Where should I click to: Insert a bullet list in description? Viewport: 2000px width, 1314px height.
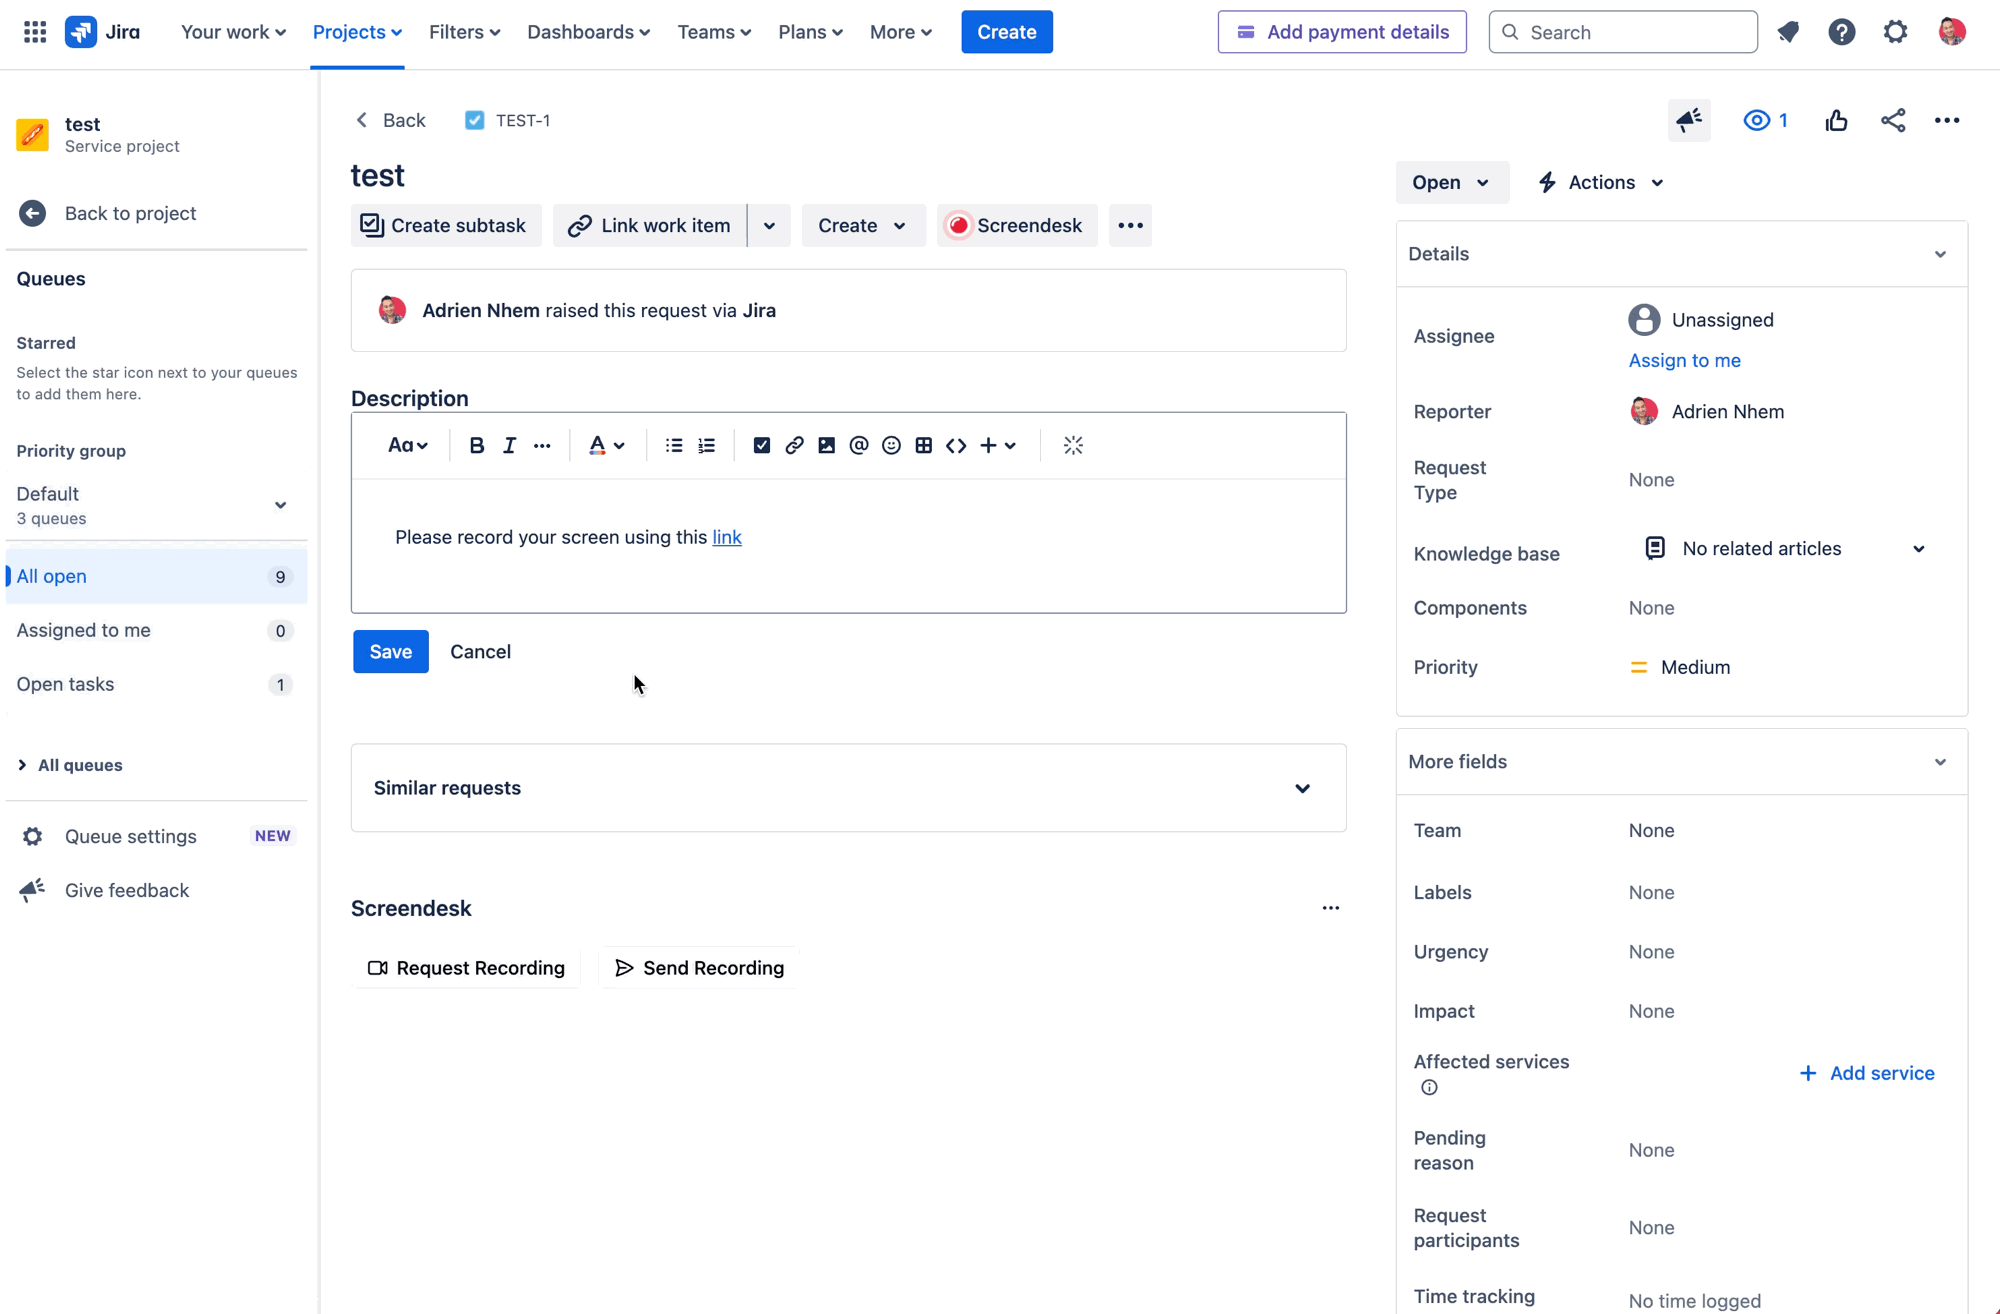[x=674, y=446]
